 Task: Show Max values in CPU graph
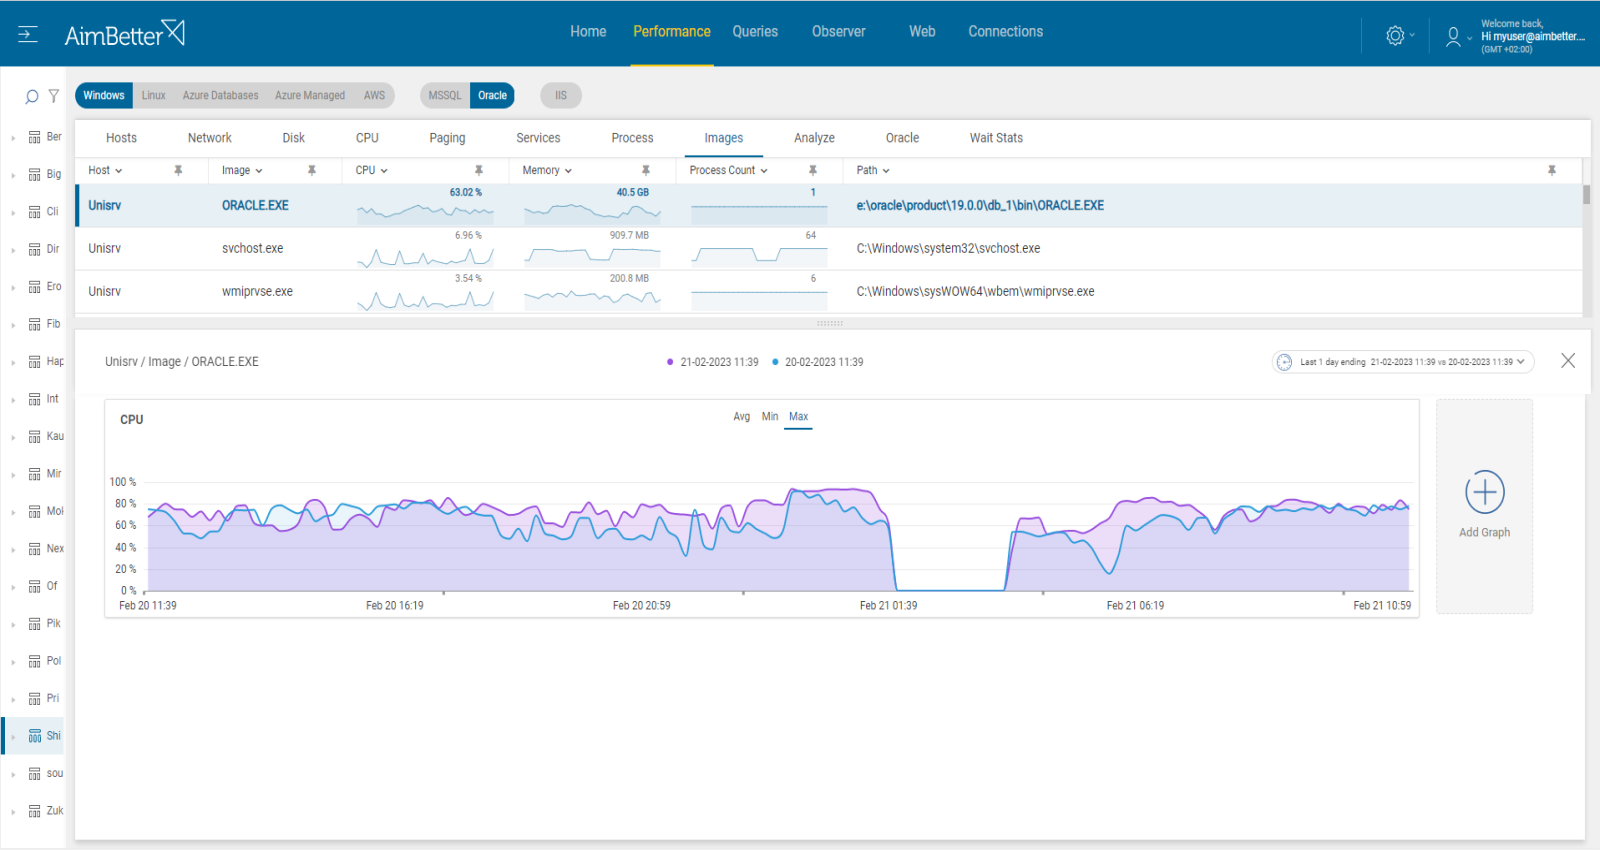pyautogui.click(x=798, y=417)
